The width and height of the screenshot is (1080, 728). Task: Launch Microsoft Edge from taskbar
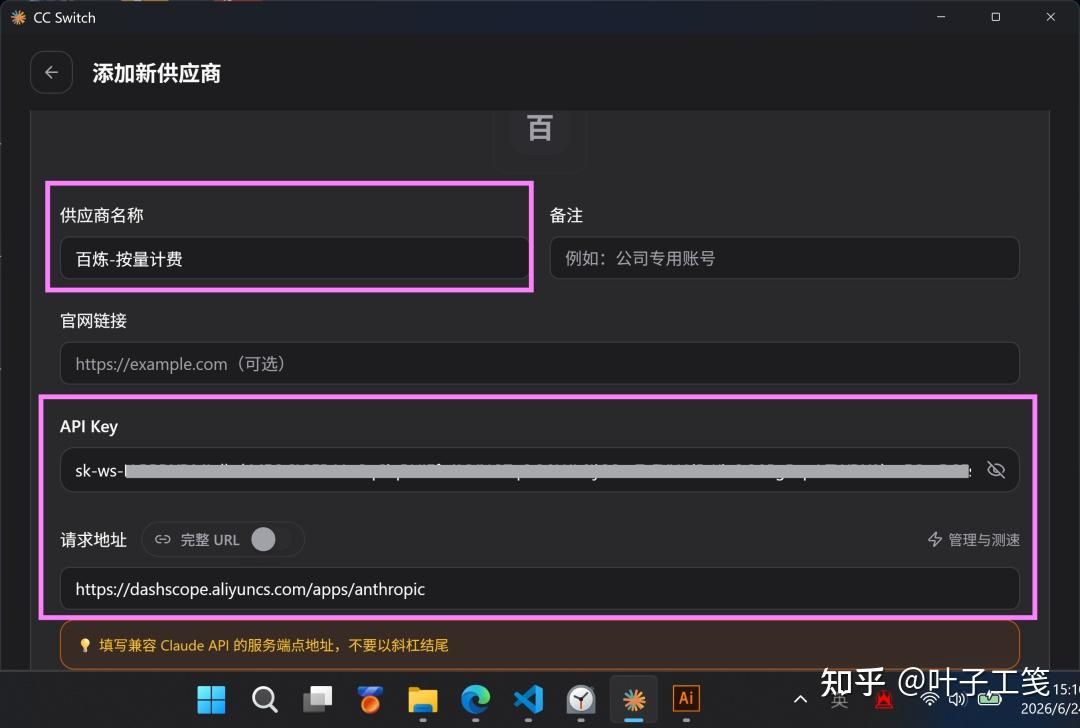tap(475, 700)
